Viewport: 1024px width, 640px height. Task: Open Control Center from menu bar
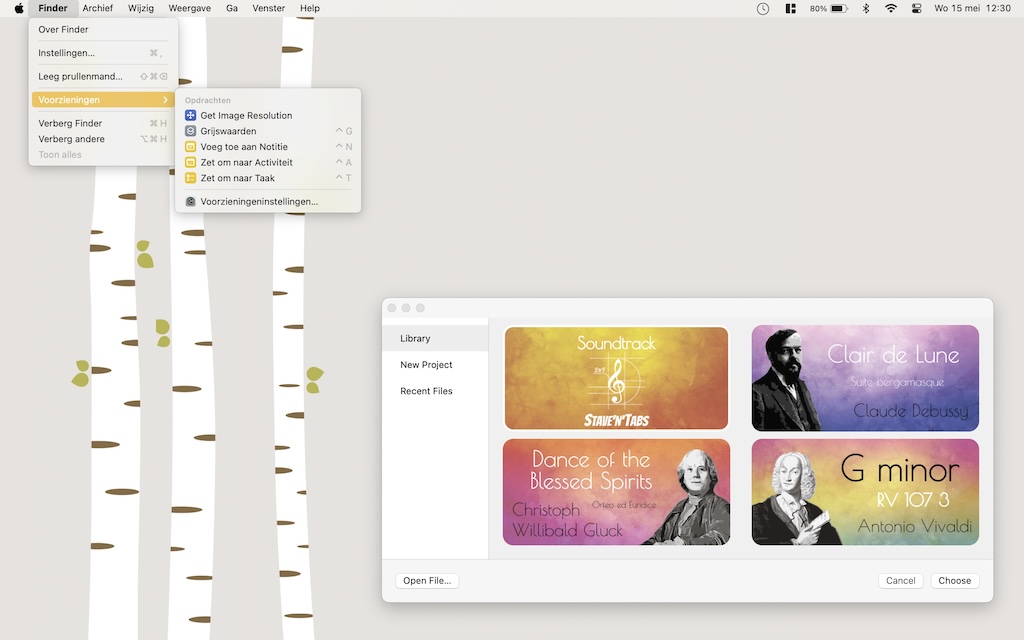[x=917, y=8]
